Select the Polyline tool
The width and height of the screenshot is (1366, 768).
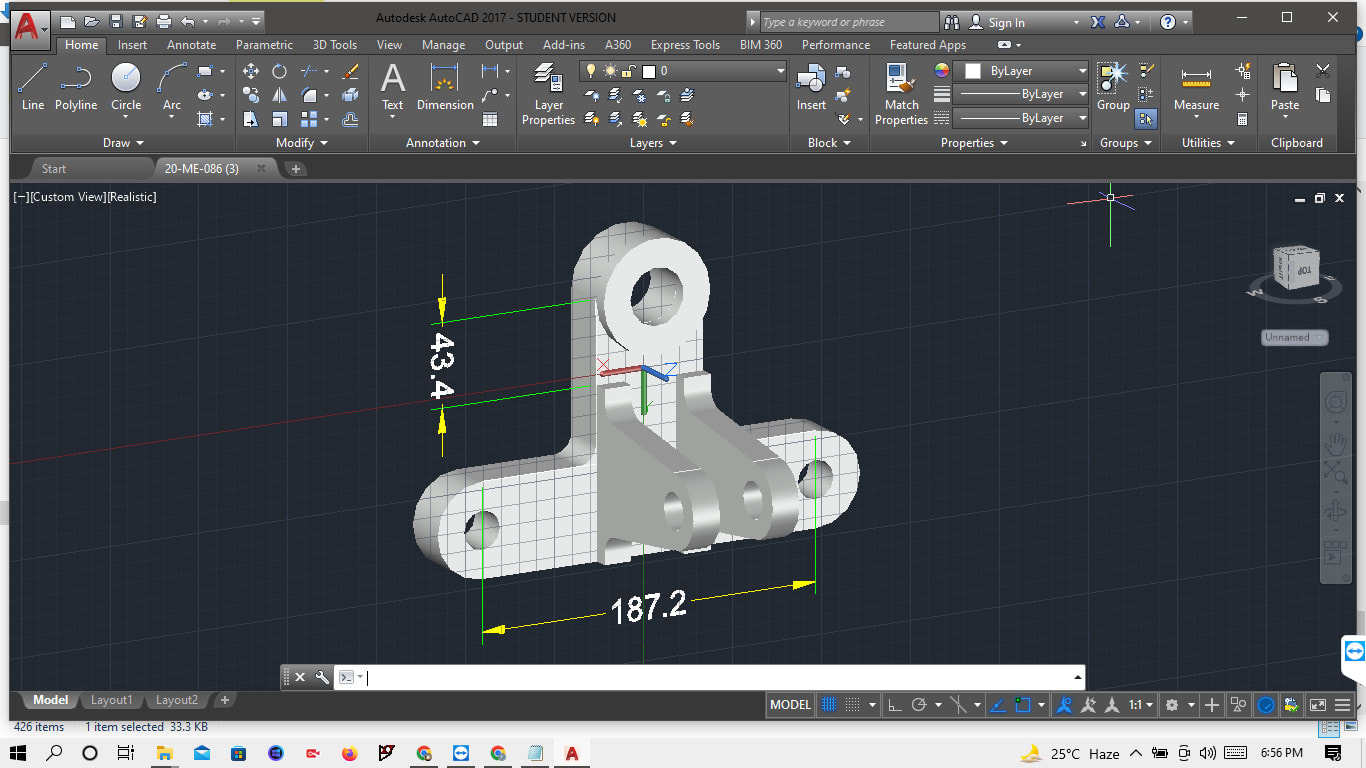pyautogui.click(x=75, y=90)
